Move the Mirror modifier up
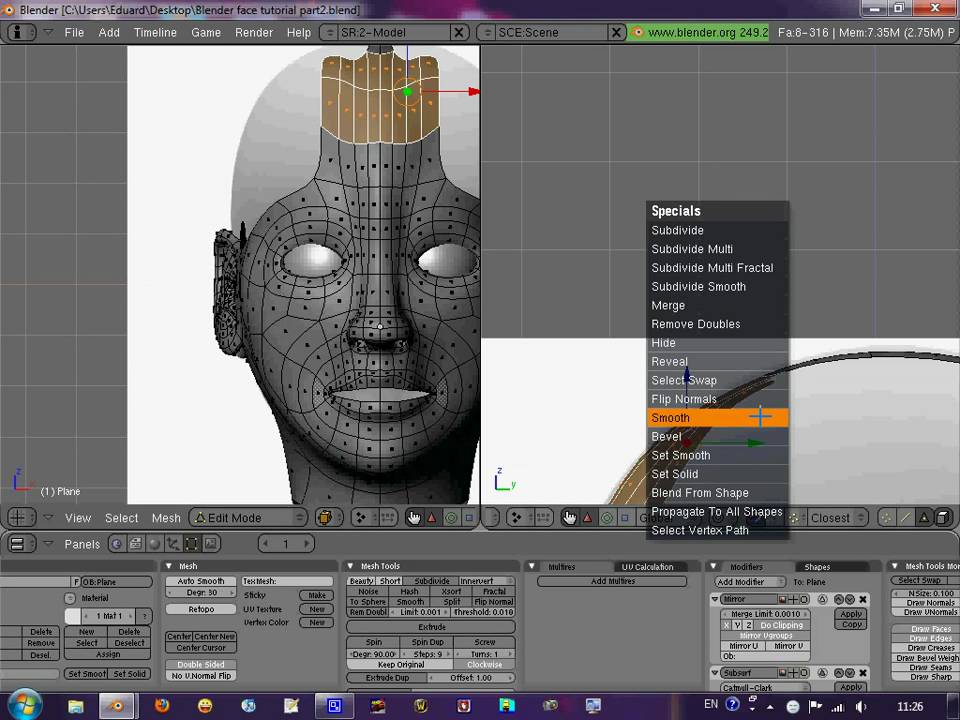Screen dimensions: 960x720 click(x=838, y=599)
